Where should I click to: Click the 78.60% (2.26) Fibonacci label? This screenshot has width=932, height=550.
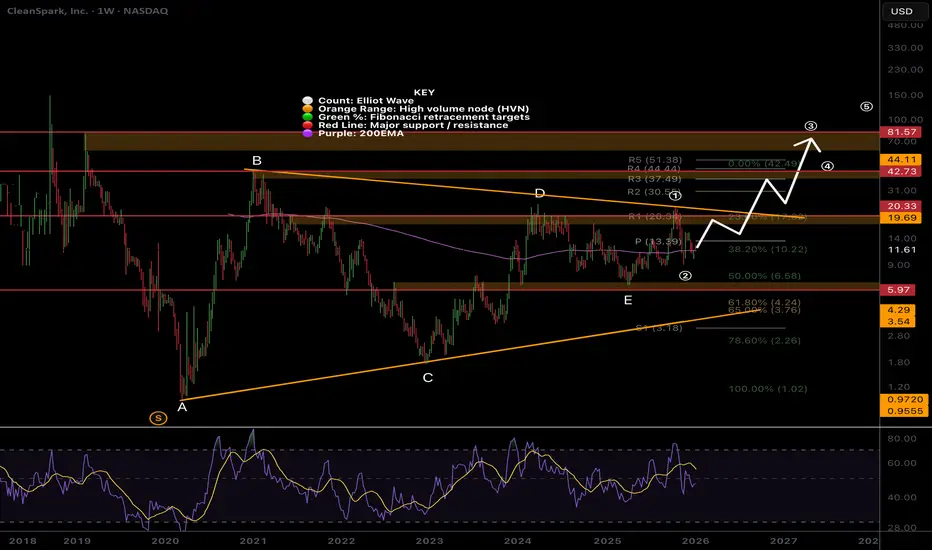[764, 341]
